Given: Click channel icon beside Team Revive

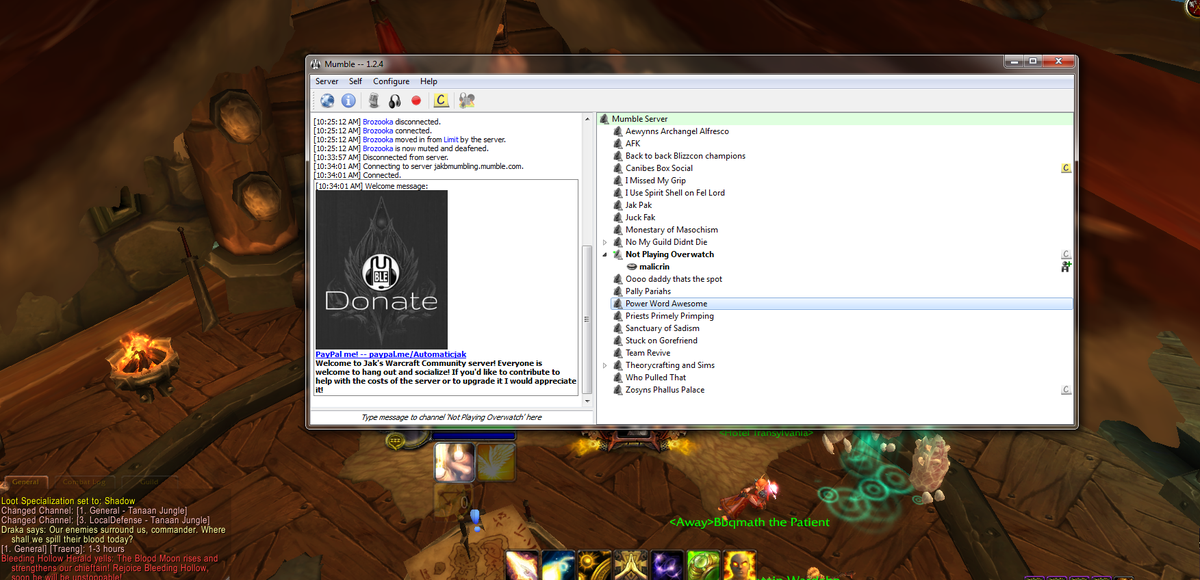Looking at the screenshot, I should point(617,353).
